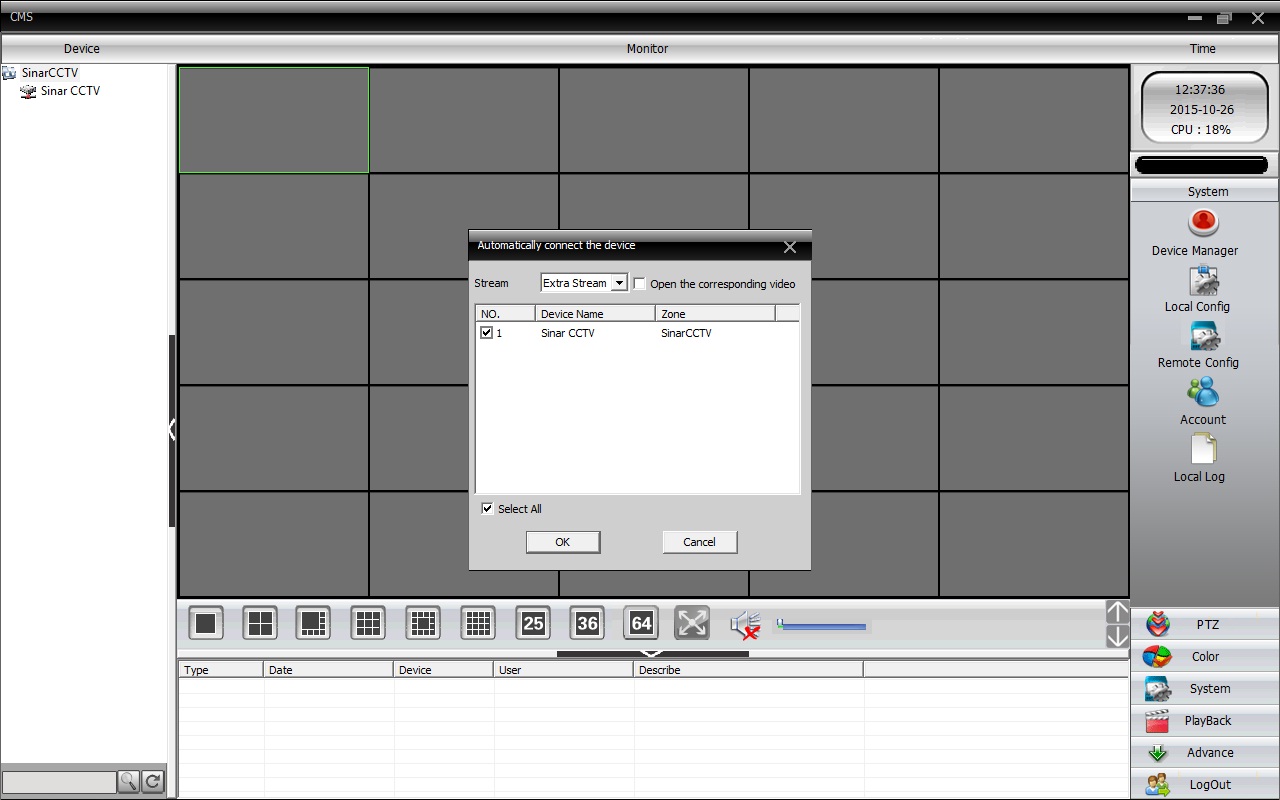Viewport: 1280px width, 800px height.
Task: Toggle full screen view
Action: [692, 623]
